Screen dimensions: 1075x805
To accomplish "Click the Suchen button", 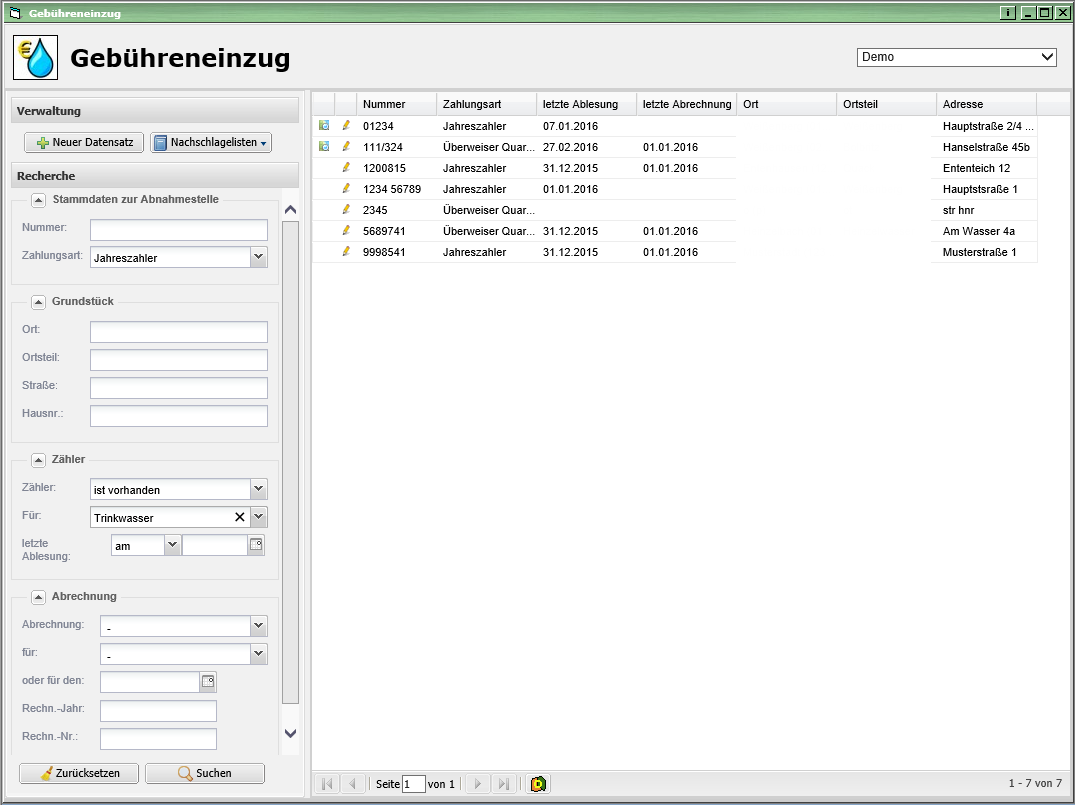I will click(x=205, y=773).
